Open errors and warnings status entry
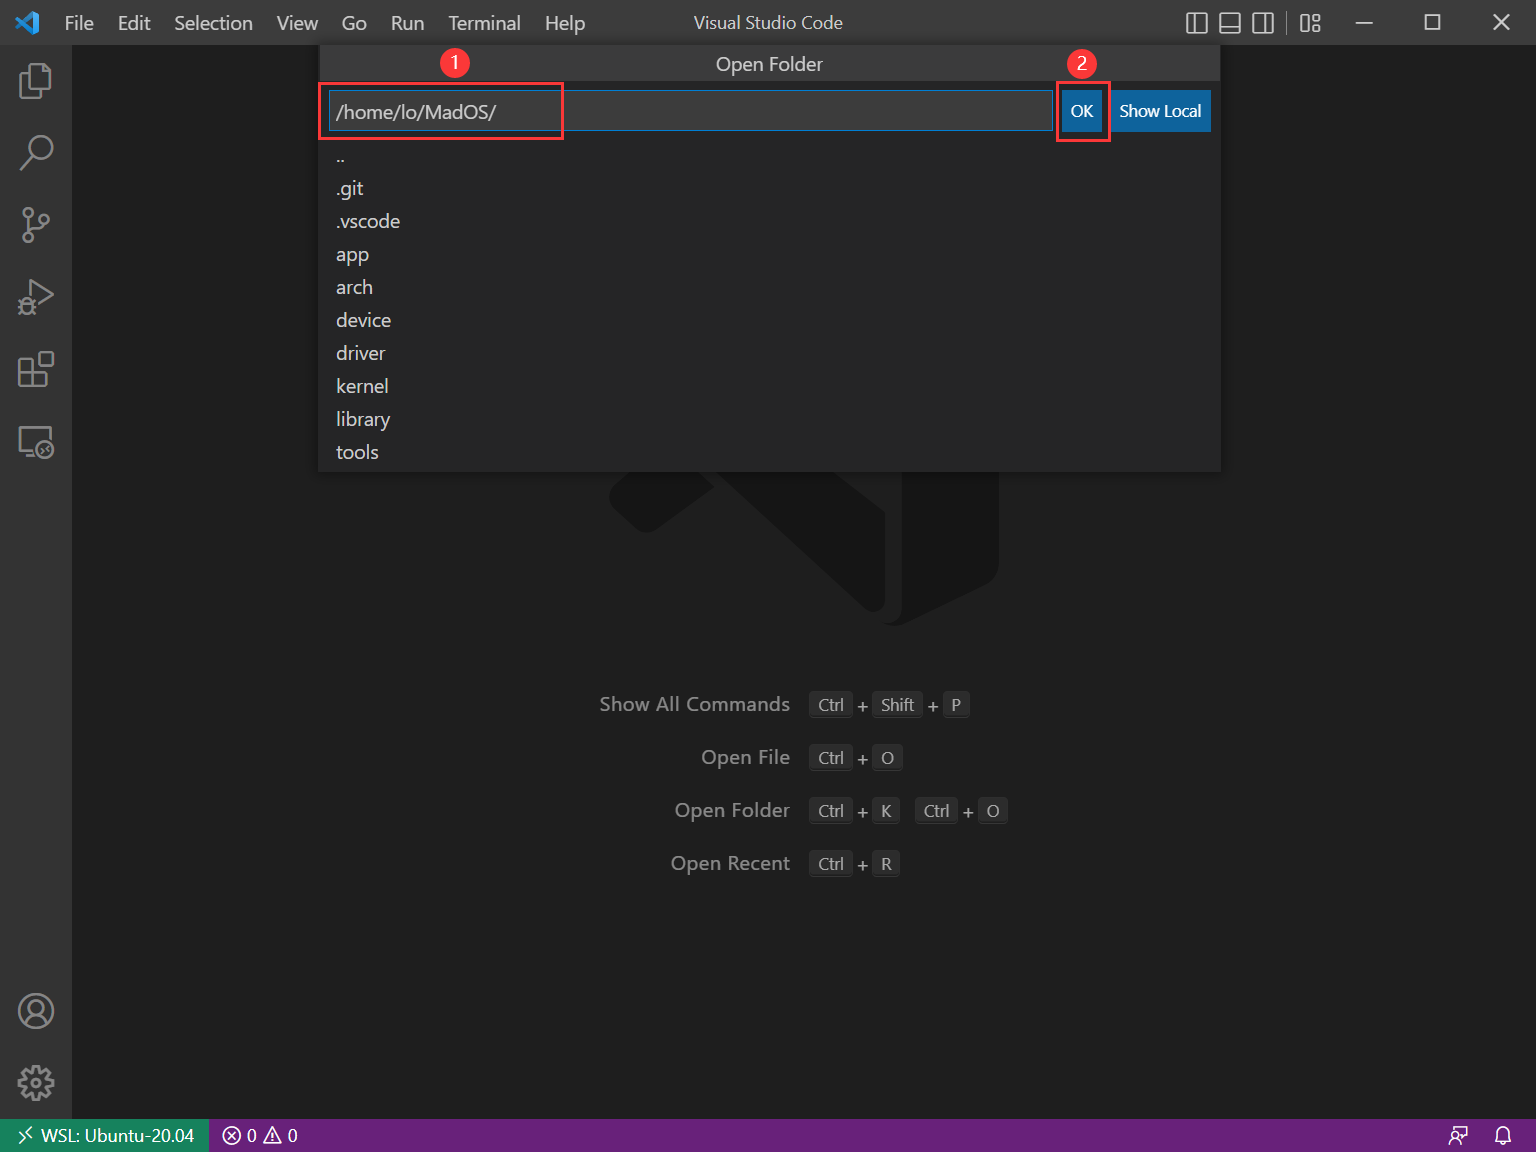Screen dimensions: 1536x1152 coord(260,1135)
